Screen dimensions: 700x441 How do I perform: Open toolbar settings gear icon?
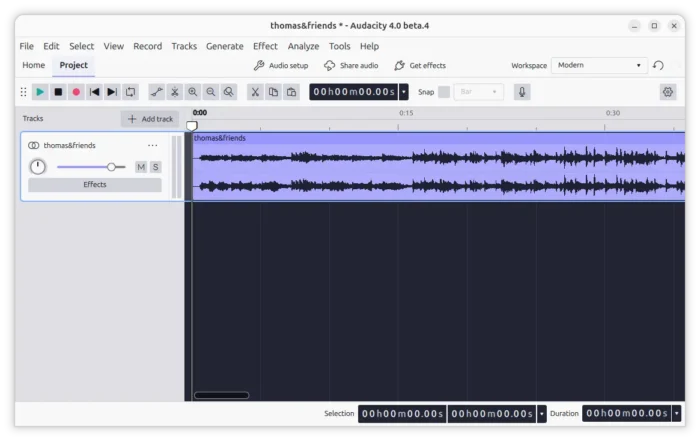tap(668, 92)
